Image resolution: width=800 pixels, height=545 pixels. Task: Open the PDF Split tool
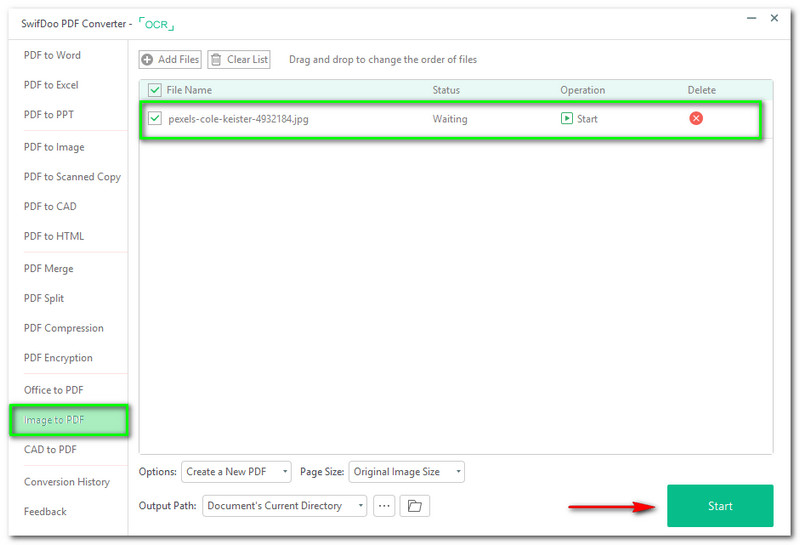[44, 298]
